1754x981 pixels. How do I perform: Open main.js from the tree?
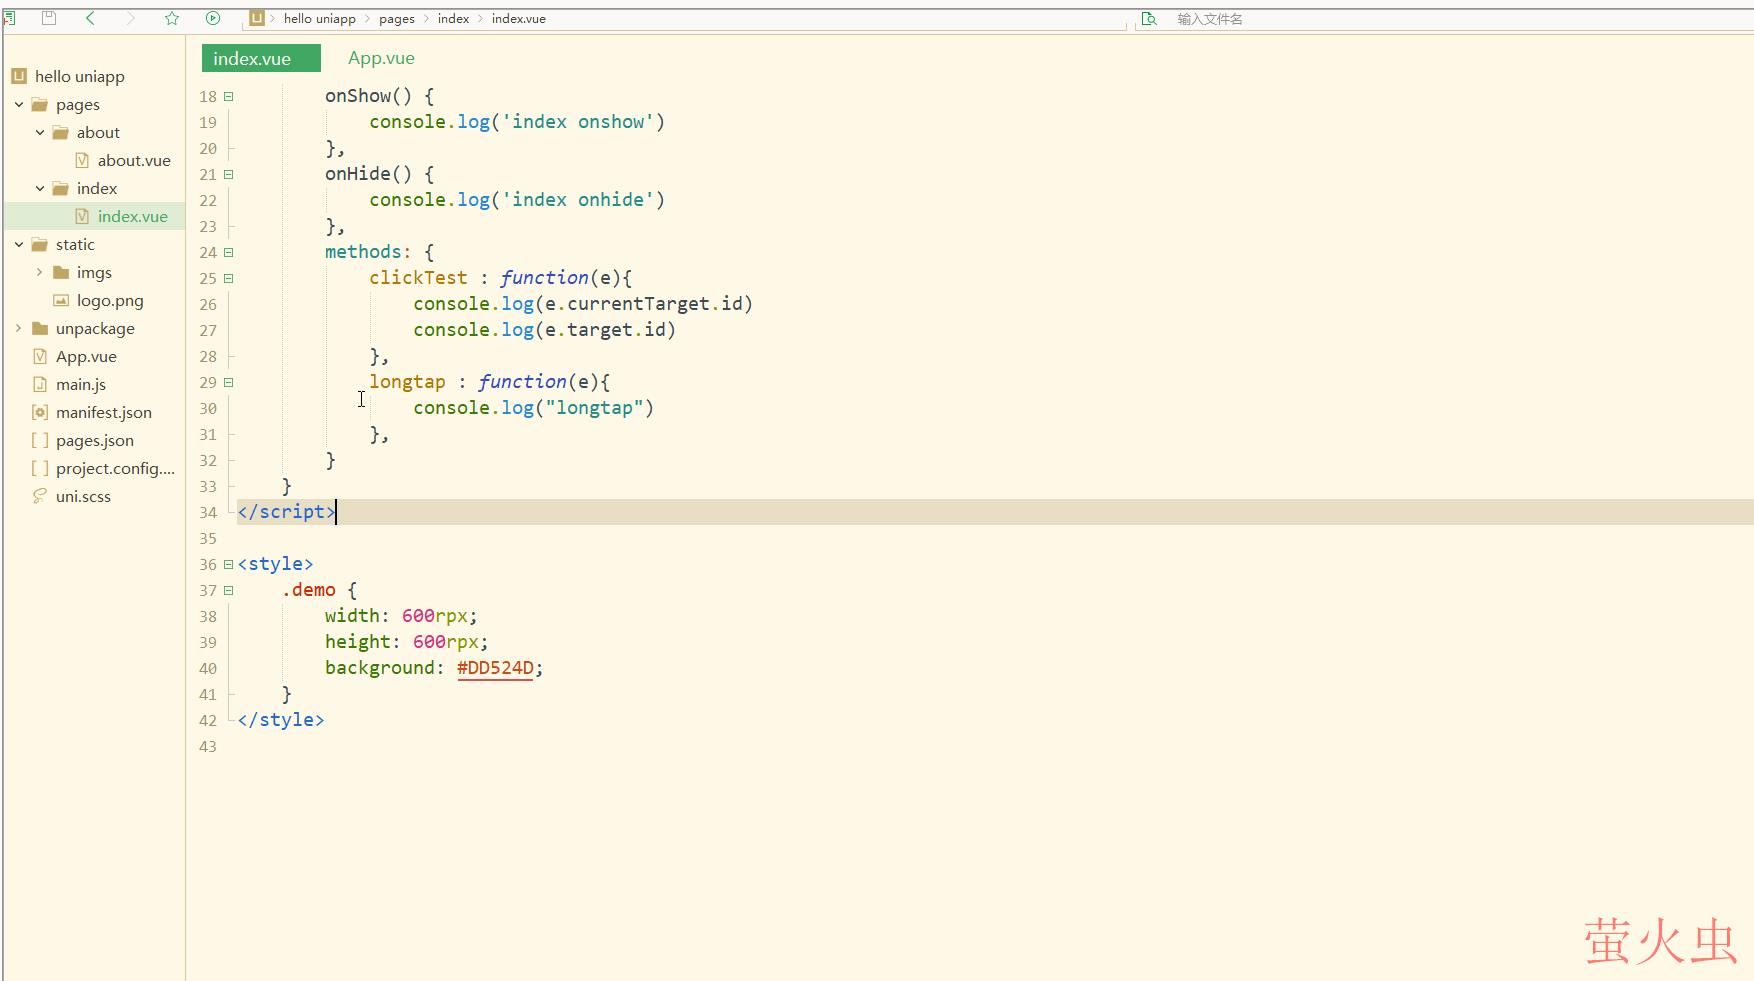point(81,384)
